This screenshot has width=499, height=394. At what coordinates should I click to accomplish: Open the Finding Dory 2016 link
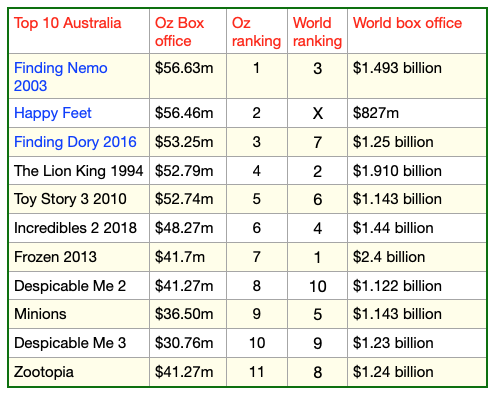click(x=75, y=142)
